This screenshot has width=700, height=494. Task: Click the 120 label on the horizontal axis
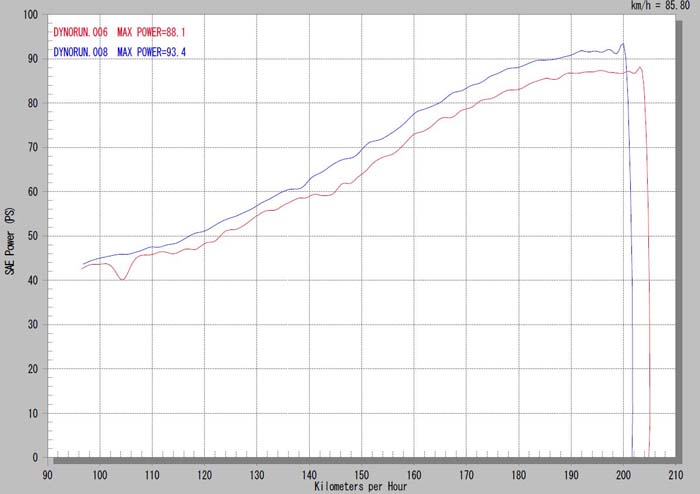(204, 475)
